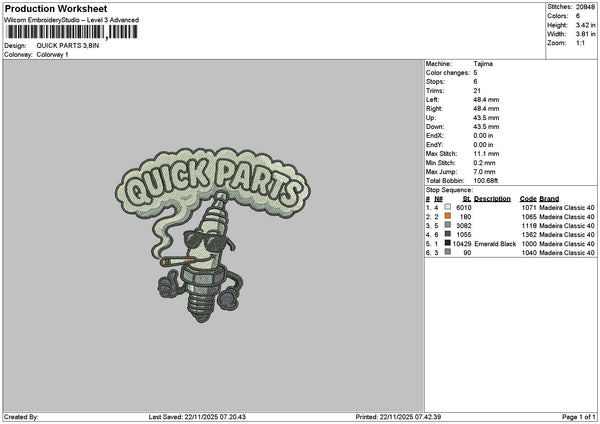The height and width of the screenshot is (424, 600).
Task: Click the "Up:" label
Action: point(431,118)
